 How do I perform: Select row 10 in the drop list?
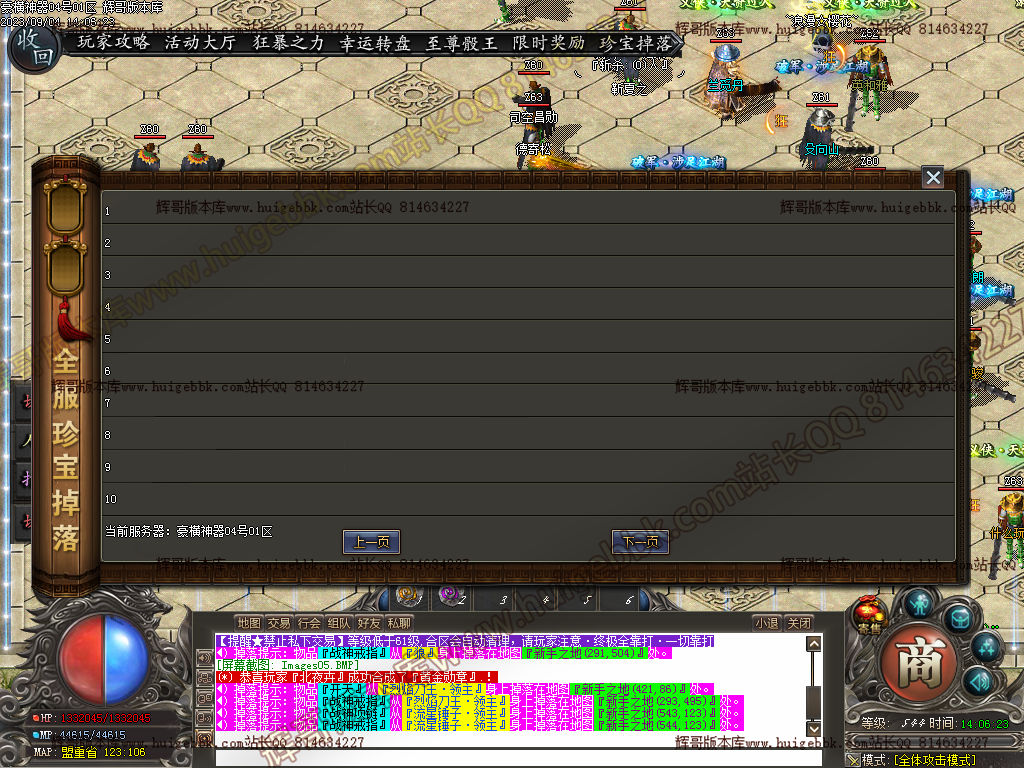pyautogui.click(x=528, y=498)
